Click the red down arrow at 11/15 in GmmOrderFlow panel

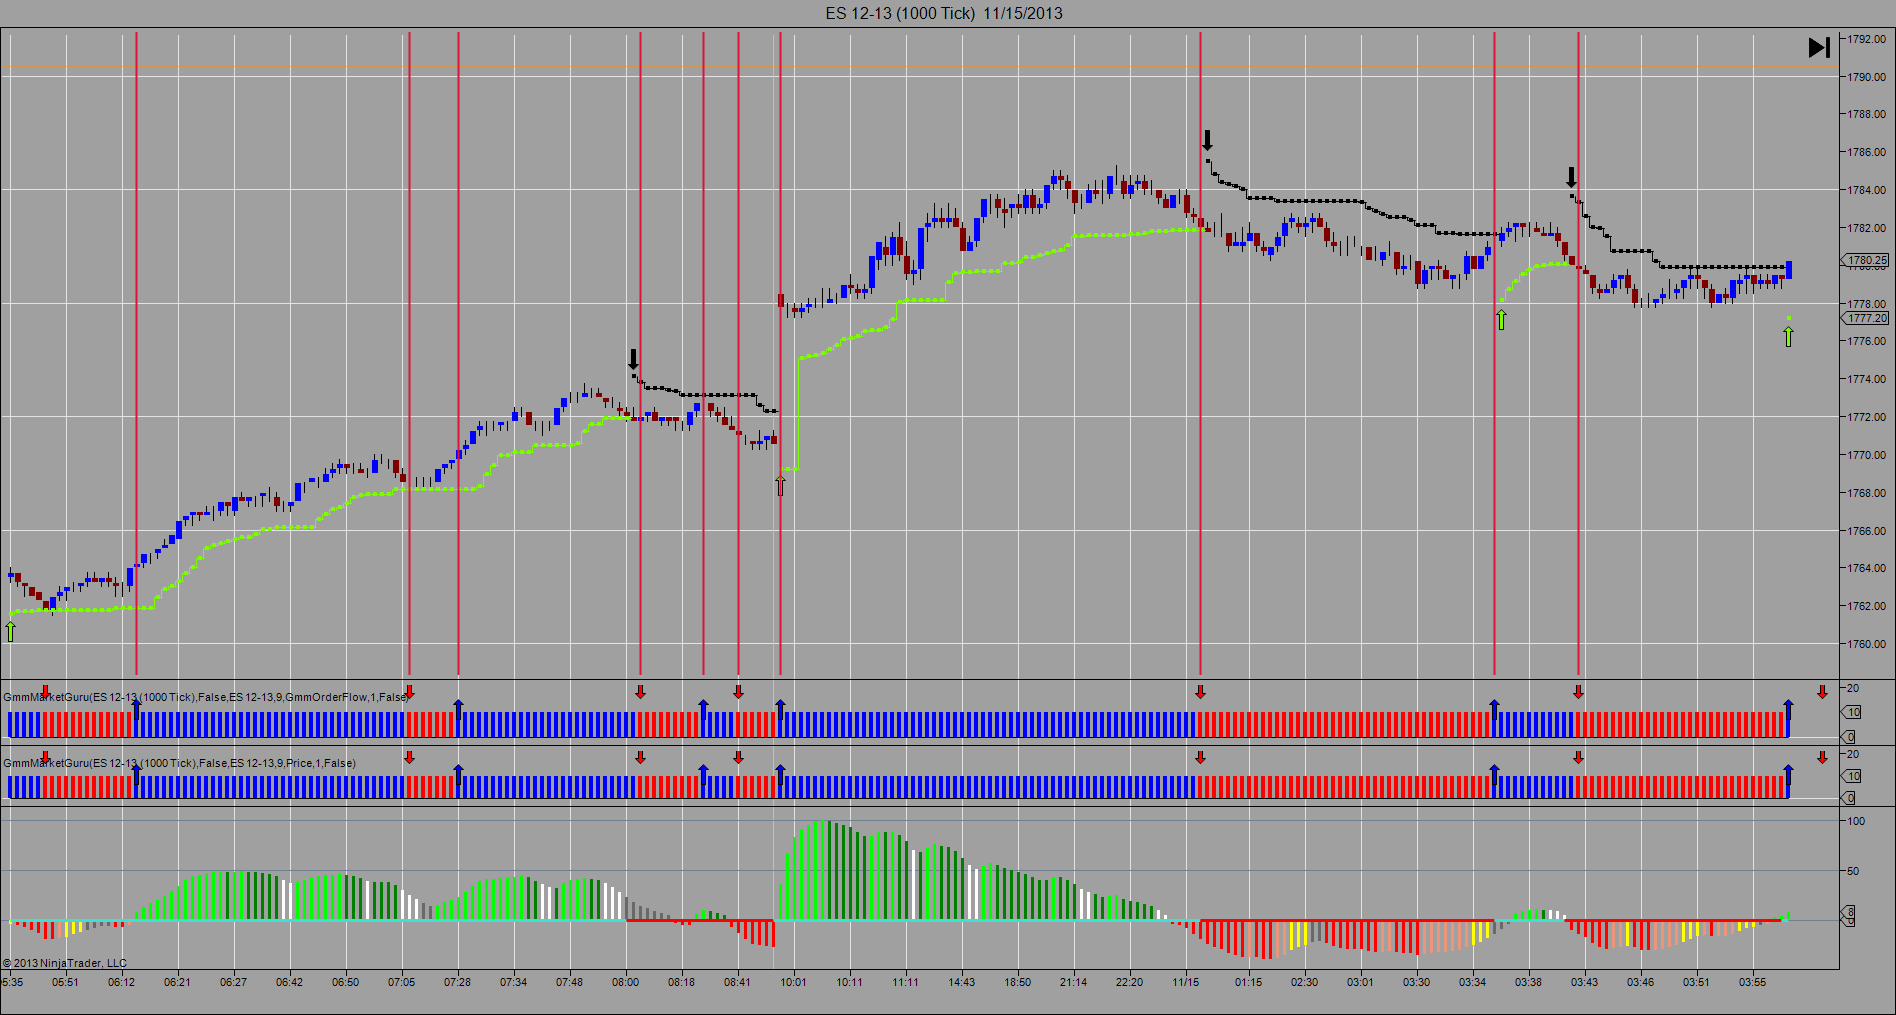(x=1200, y=692)
